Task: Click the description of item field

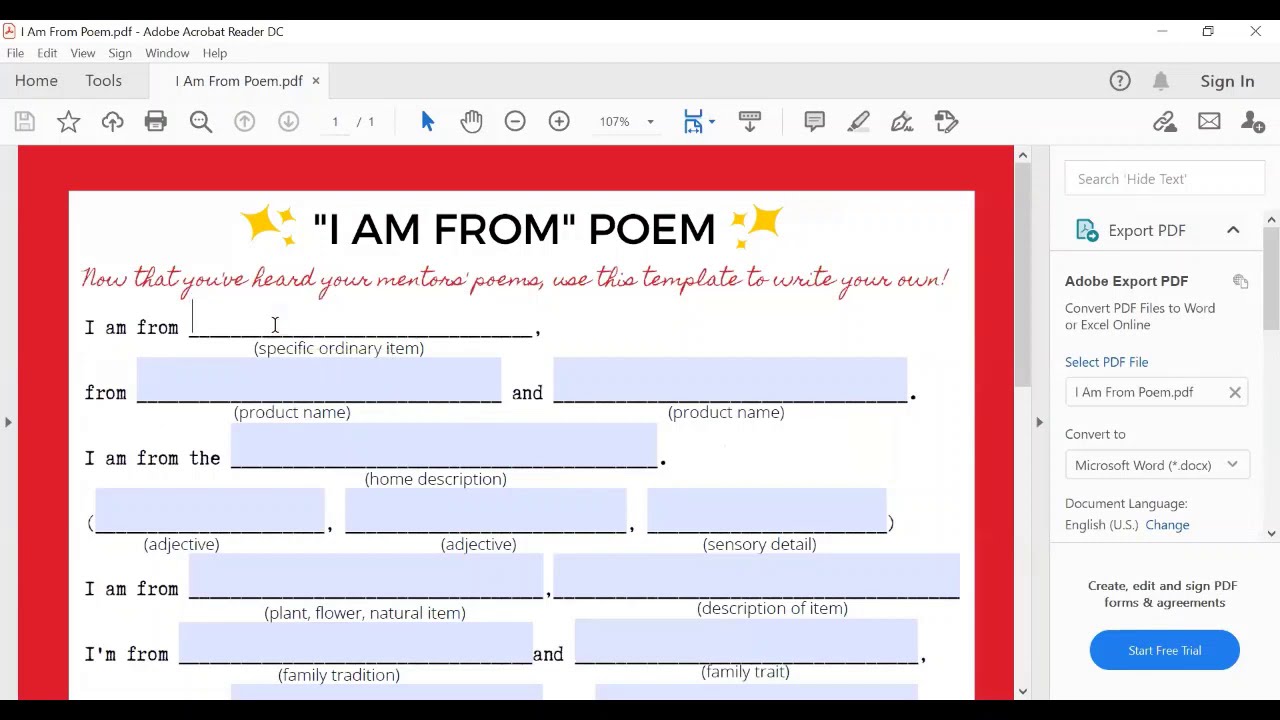Action: click(x=756, y=578)
